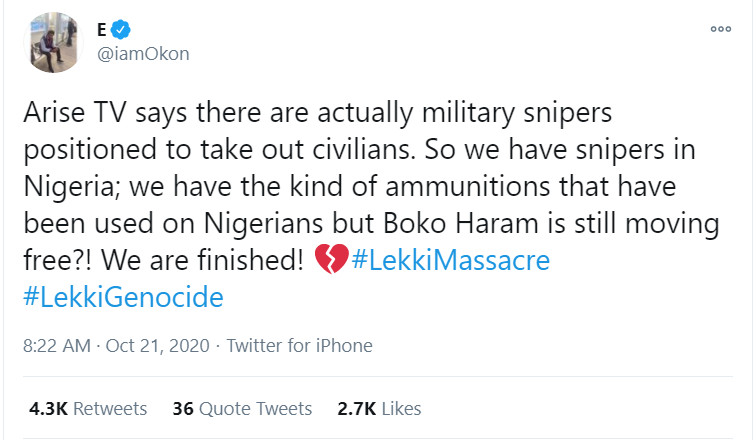
Task: Open the three-dot more options menu
Action: coord(720,29)
